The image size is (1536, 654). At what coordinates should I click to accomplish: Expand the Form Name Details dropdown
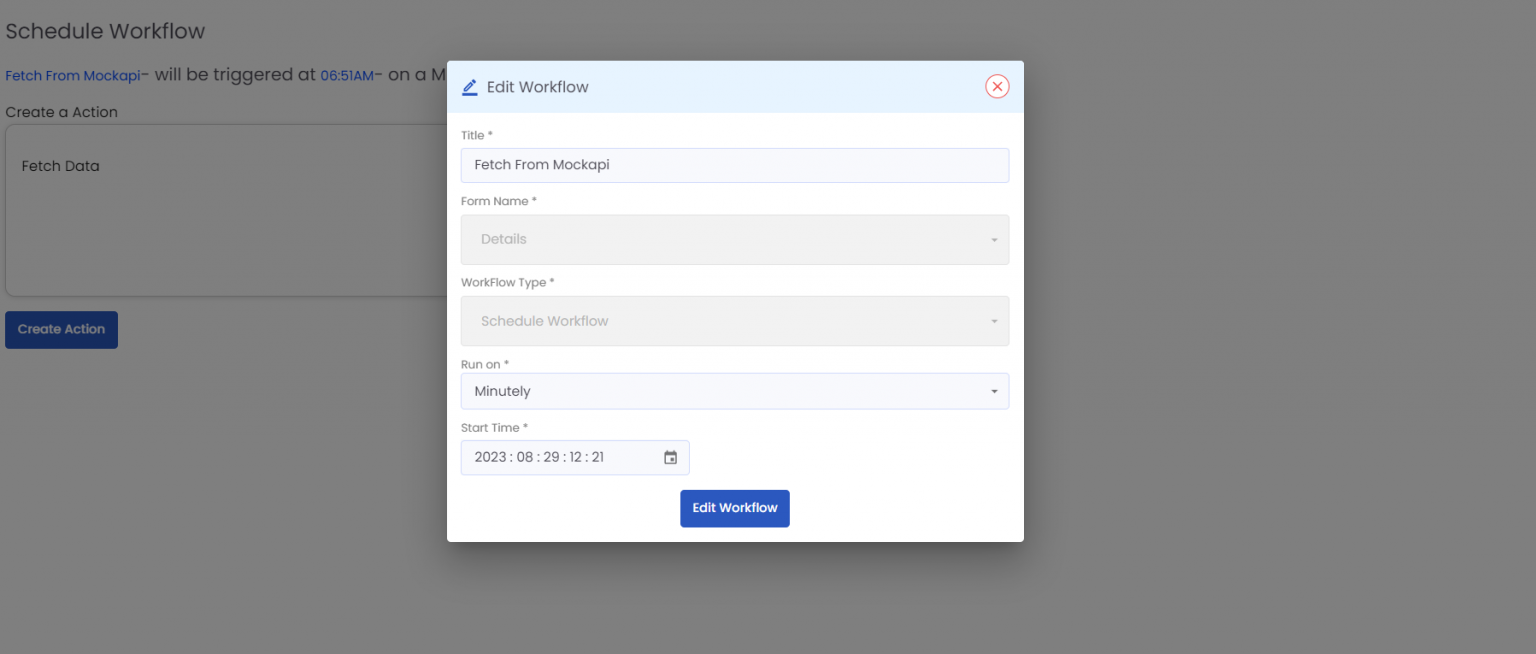[735, 239]
